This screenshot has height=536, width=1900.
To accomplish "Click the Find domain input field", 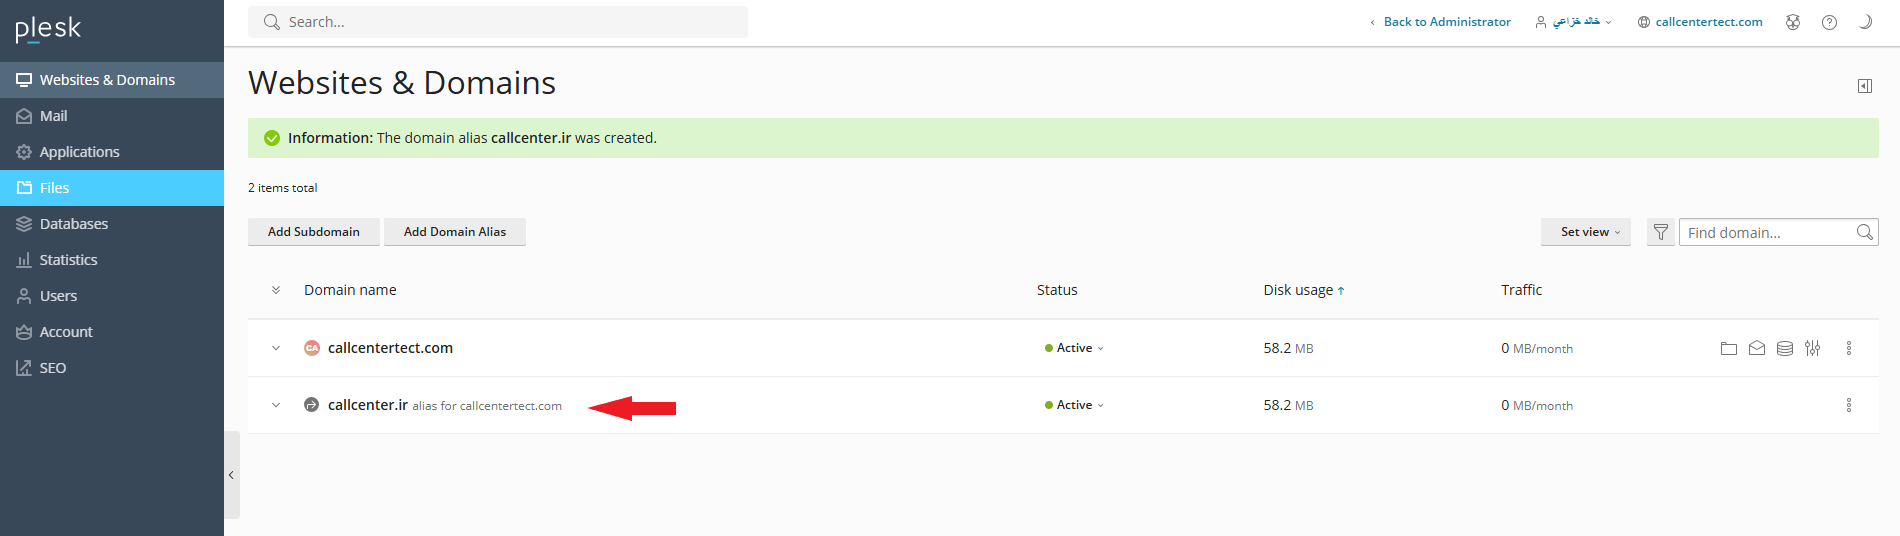I will (1765, 232).
